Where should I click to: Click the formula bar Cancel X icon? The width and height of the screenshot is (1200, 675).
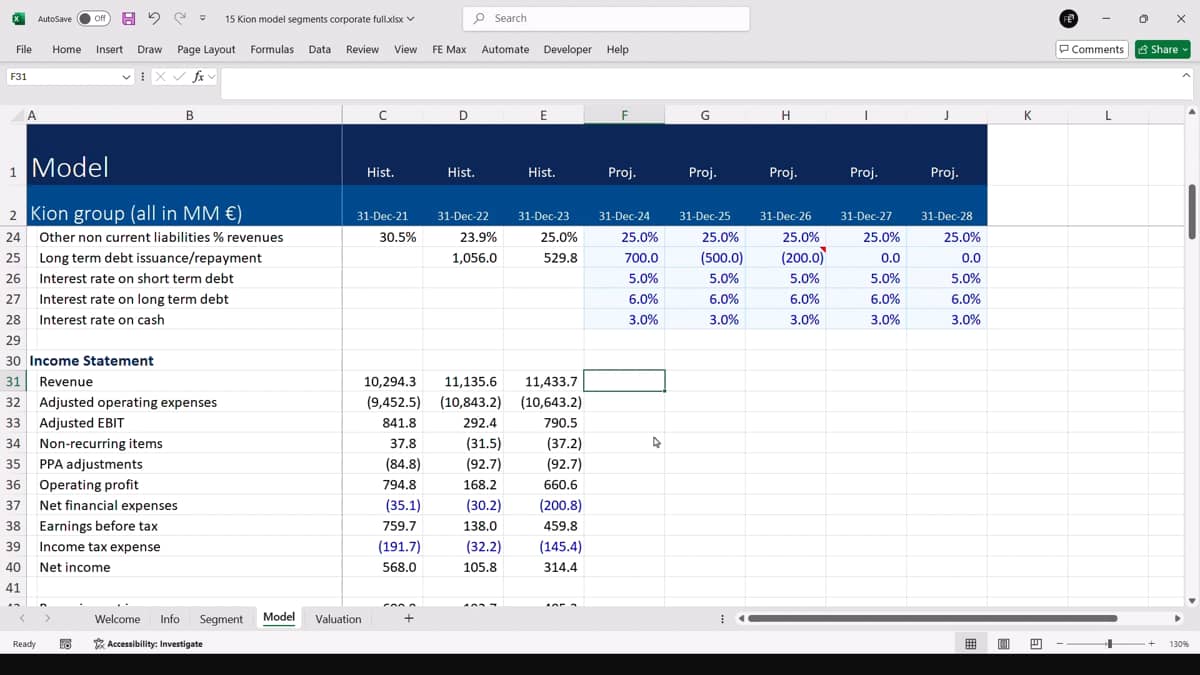pos(161,77)
